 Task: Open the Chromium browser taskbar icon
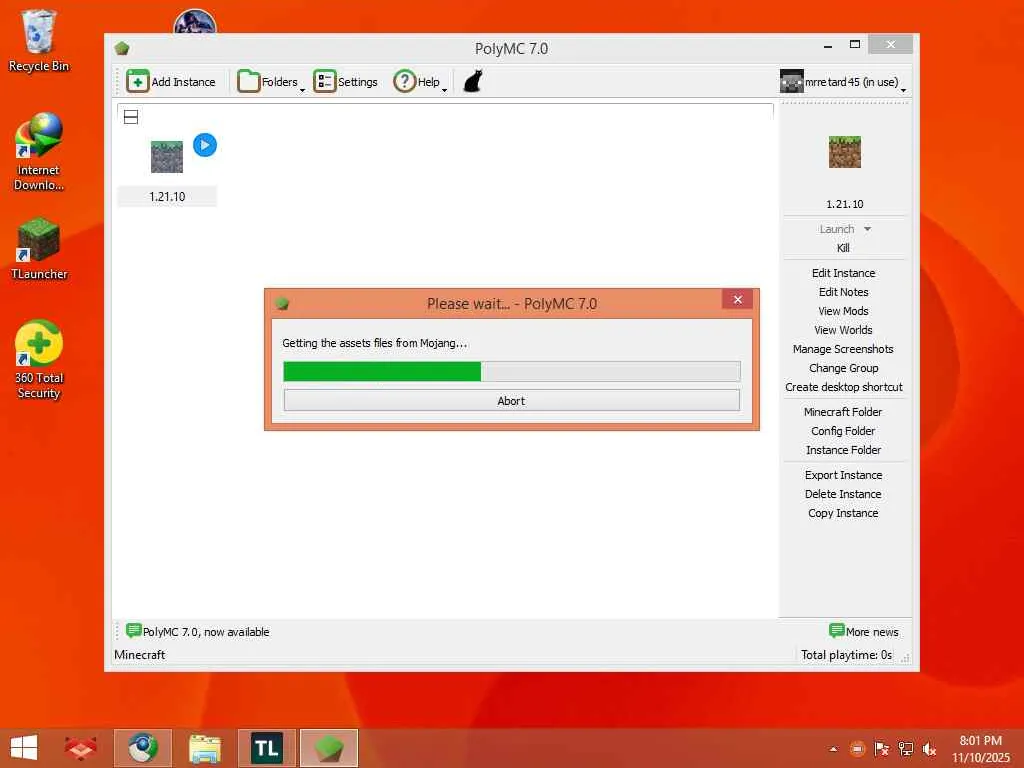142,748
